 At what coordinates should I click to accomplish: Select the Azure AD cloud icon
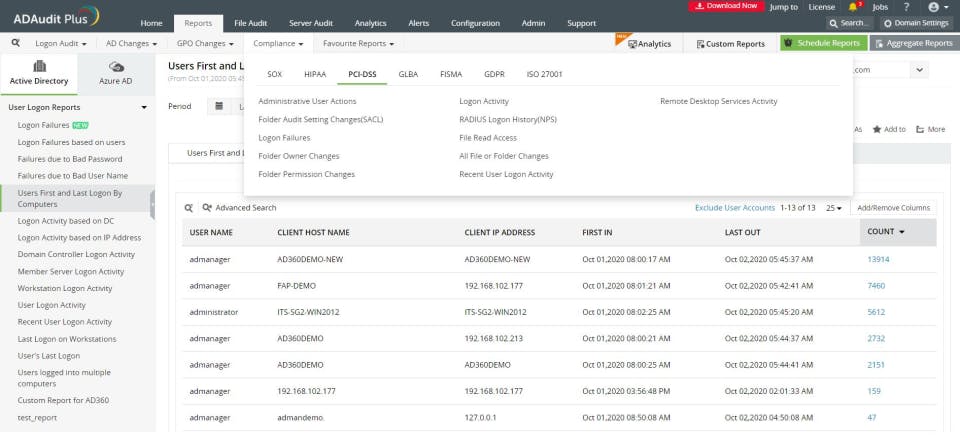[116, 66]
